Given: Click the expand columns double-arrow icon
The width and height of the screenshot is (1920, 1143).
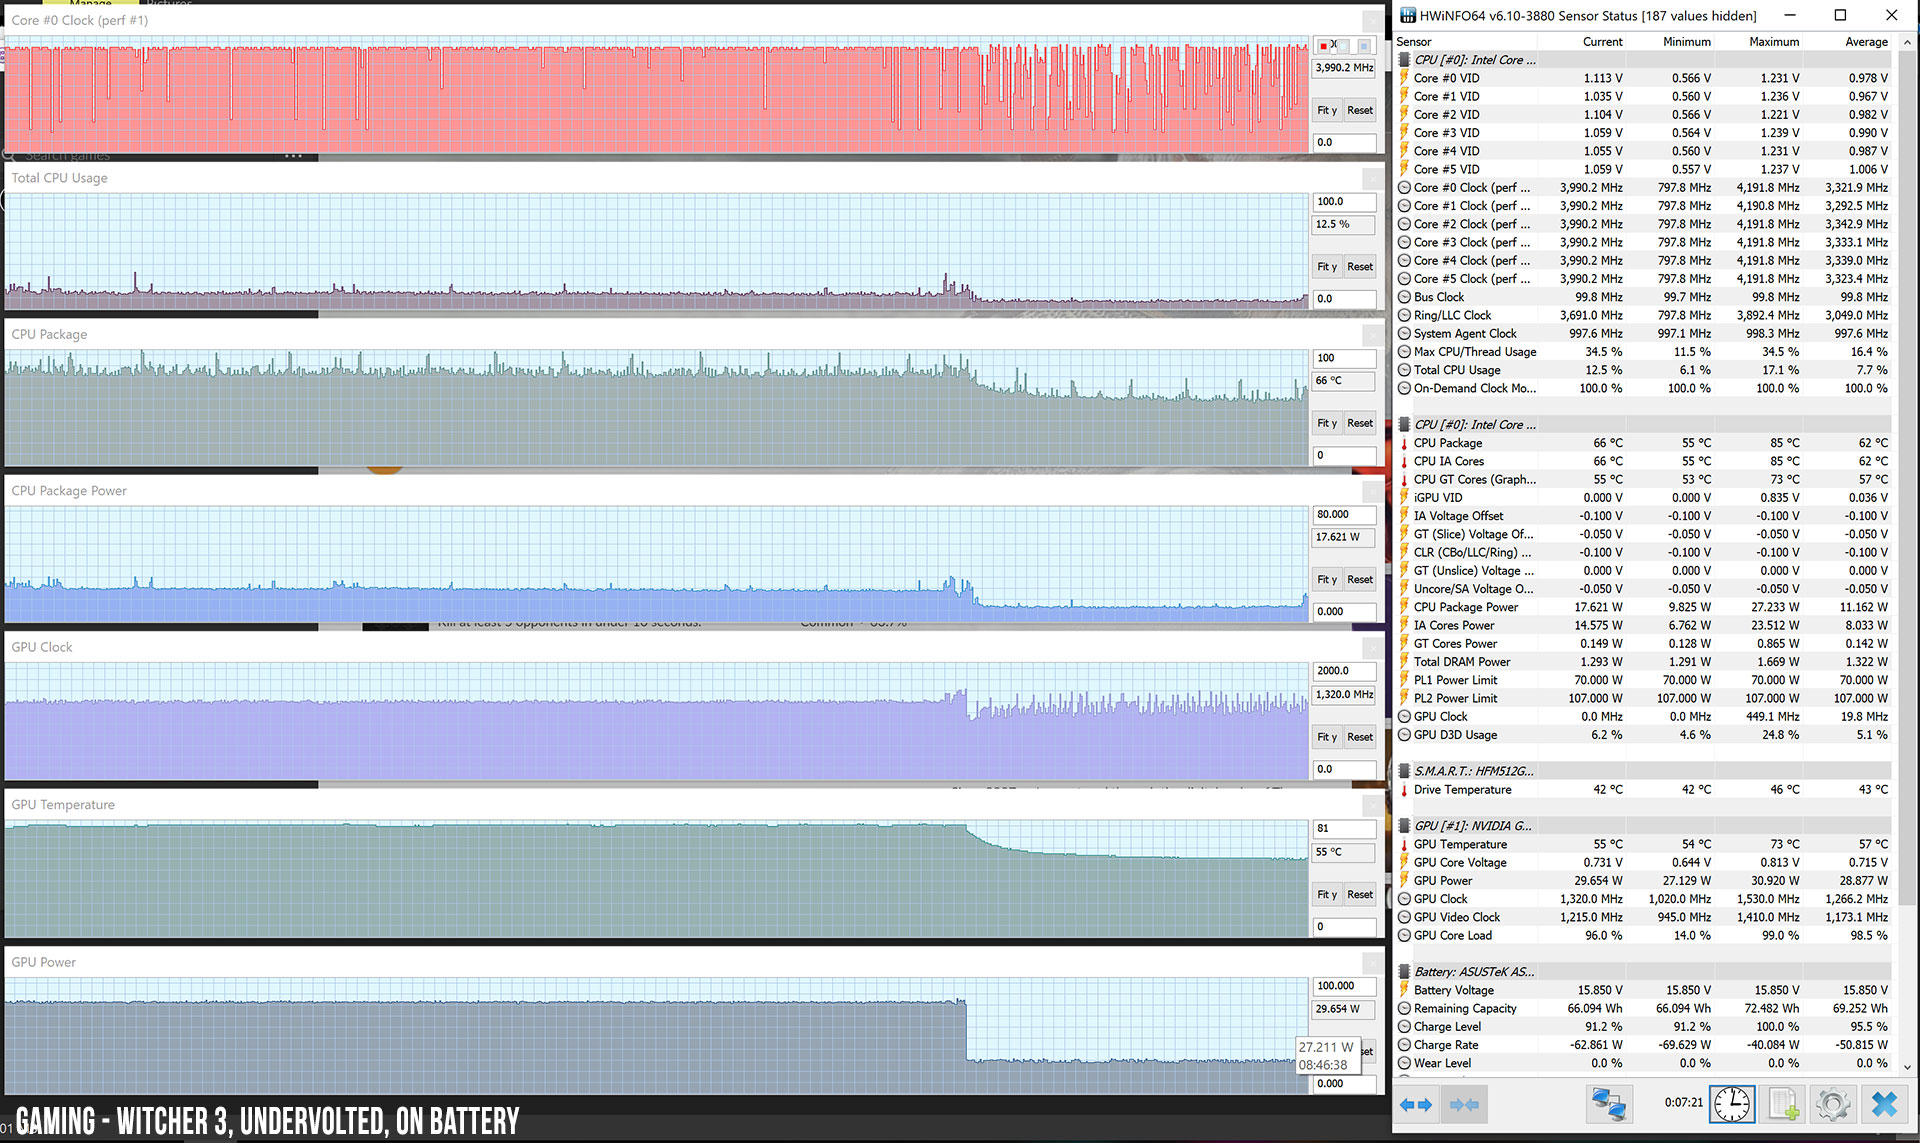Looking at the screenshot, I should click(x=1415, y=1104).
